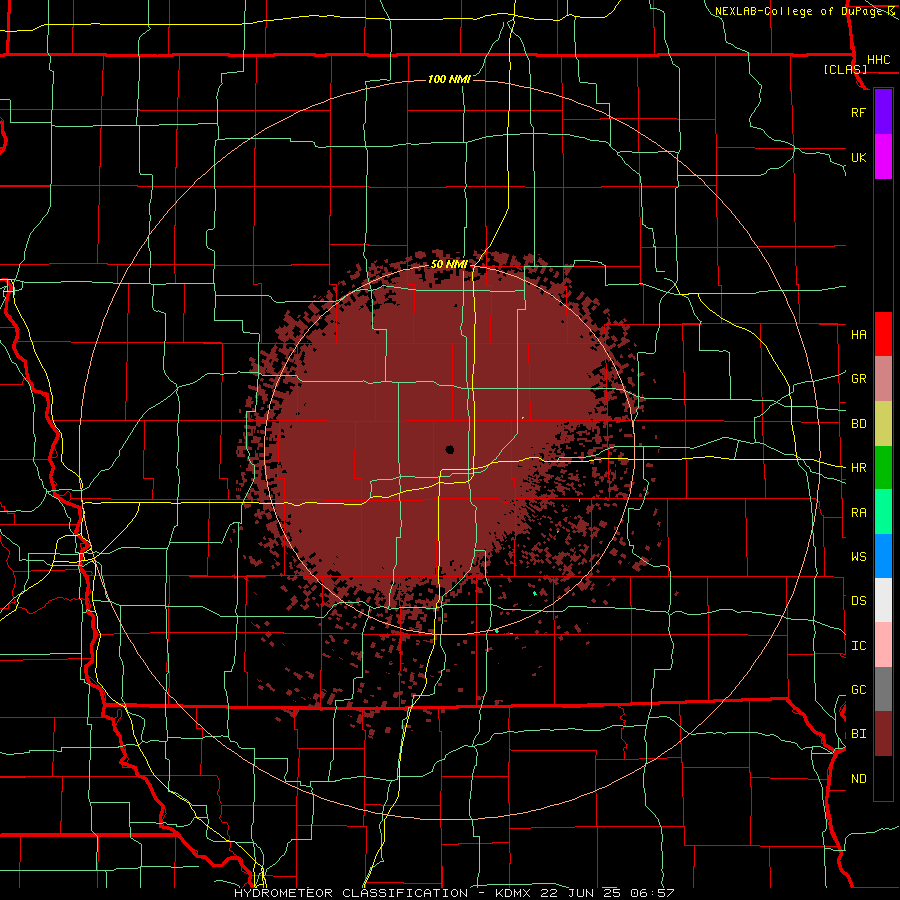Click the magenta UK color swatch in legend
The height and width of the screenshot is (900, 900).
click(883, 157)
